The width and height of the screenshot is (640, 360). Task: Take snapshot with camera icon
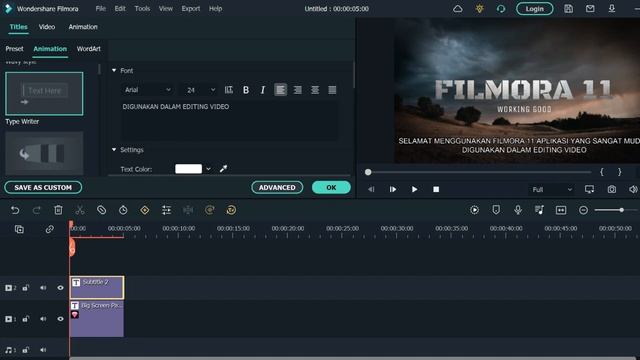point(611,189)
